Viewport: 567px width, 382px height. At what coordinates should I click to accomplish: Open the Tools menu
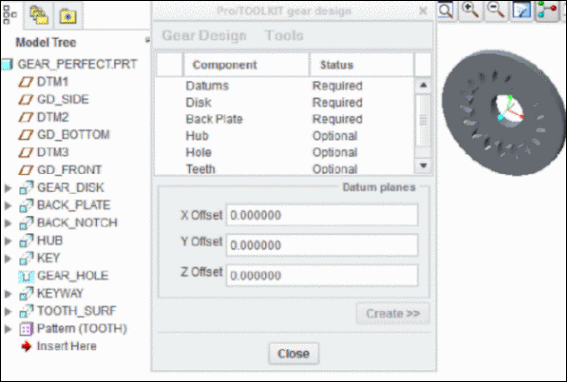pos(284,35)
